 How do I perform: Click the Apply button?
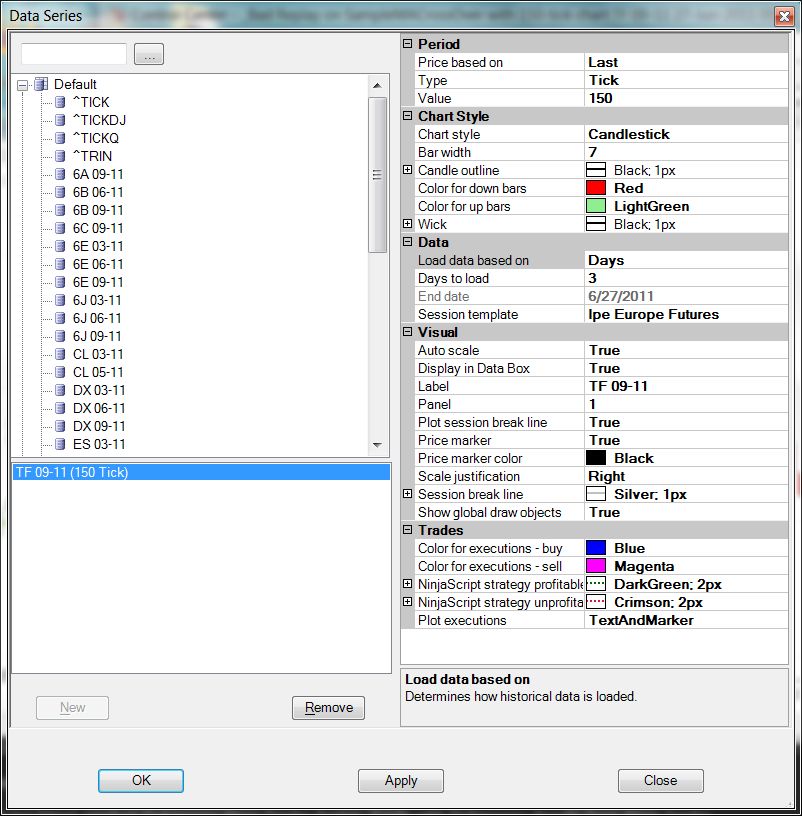coord(401,781)
